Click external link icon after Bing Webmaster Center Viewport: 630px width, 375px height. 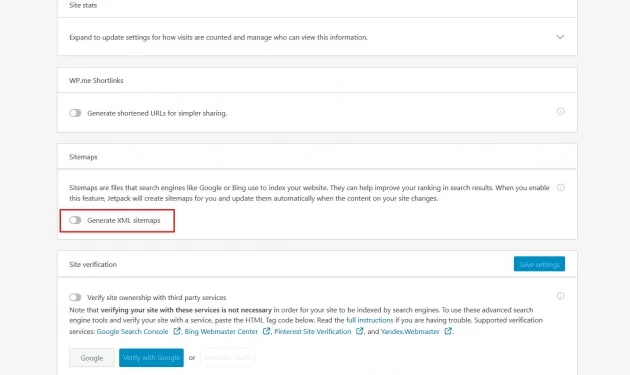[266, 331]
